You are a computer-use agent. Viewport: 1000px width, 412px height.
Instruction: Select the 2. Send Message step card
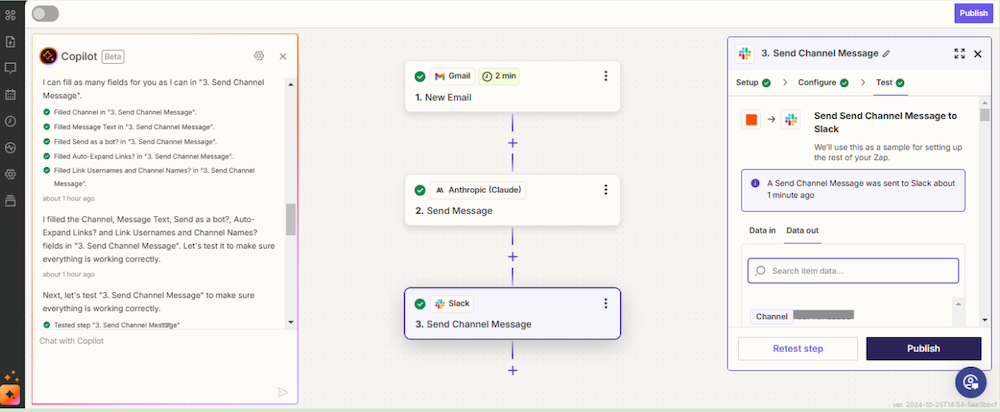pos(512,200)
